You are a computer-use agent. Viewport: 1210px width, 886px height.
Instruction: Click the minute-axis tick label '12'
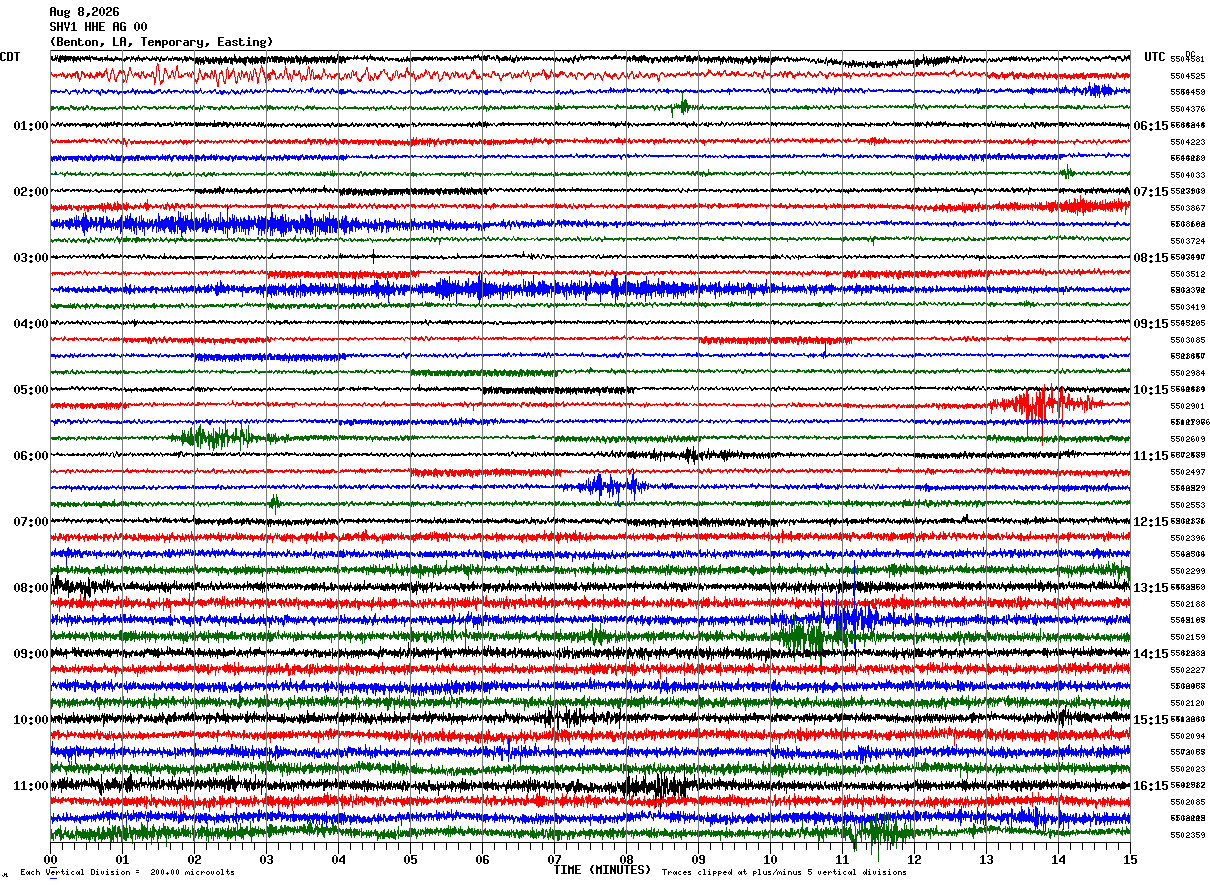(914, 859)
